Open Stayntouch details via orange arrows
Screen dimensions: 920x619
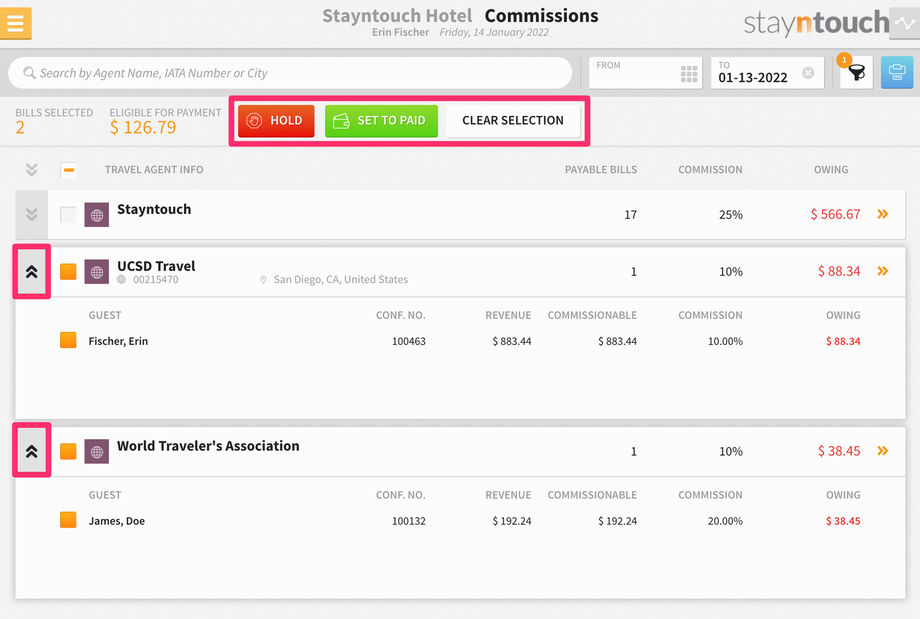click(x=882, y=214)
